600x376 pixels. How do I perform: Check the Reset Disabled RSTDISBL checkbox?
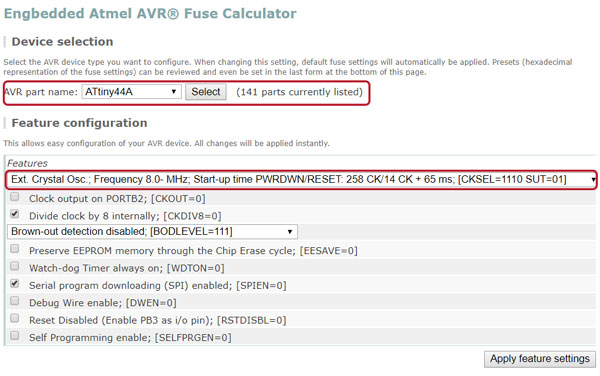point(15,318)
